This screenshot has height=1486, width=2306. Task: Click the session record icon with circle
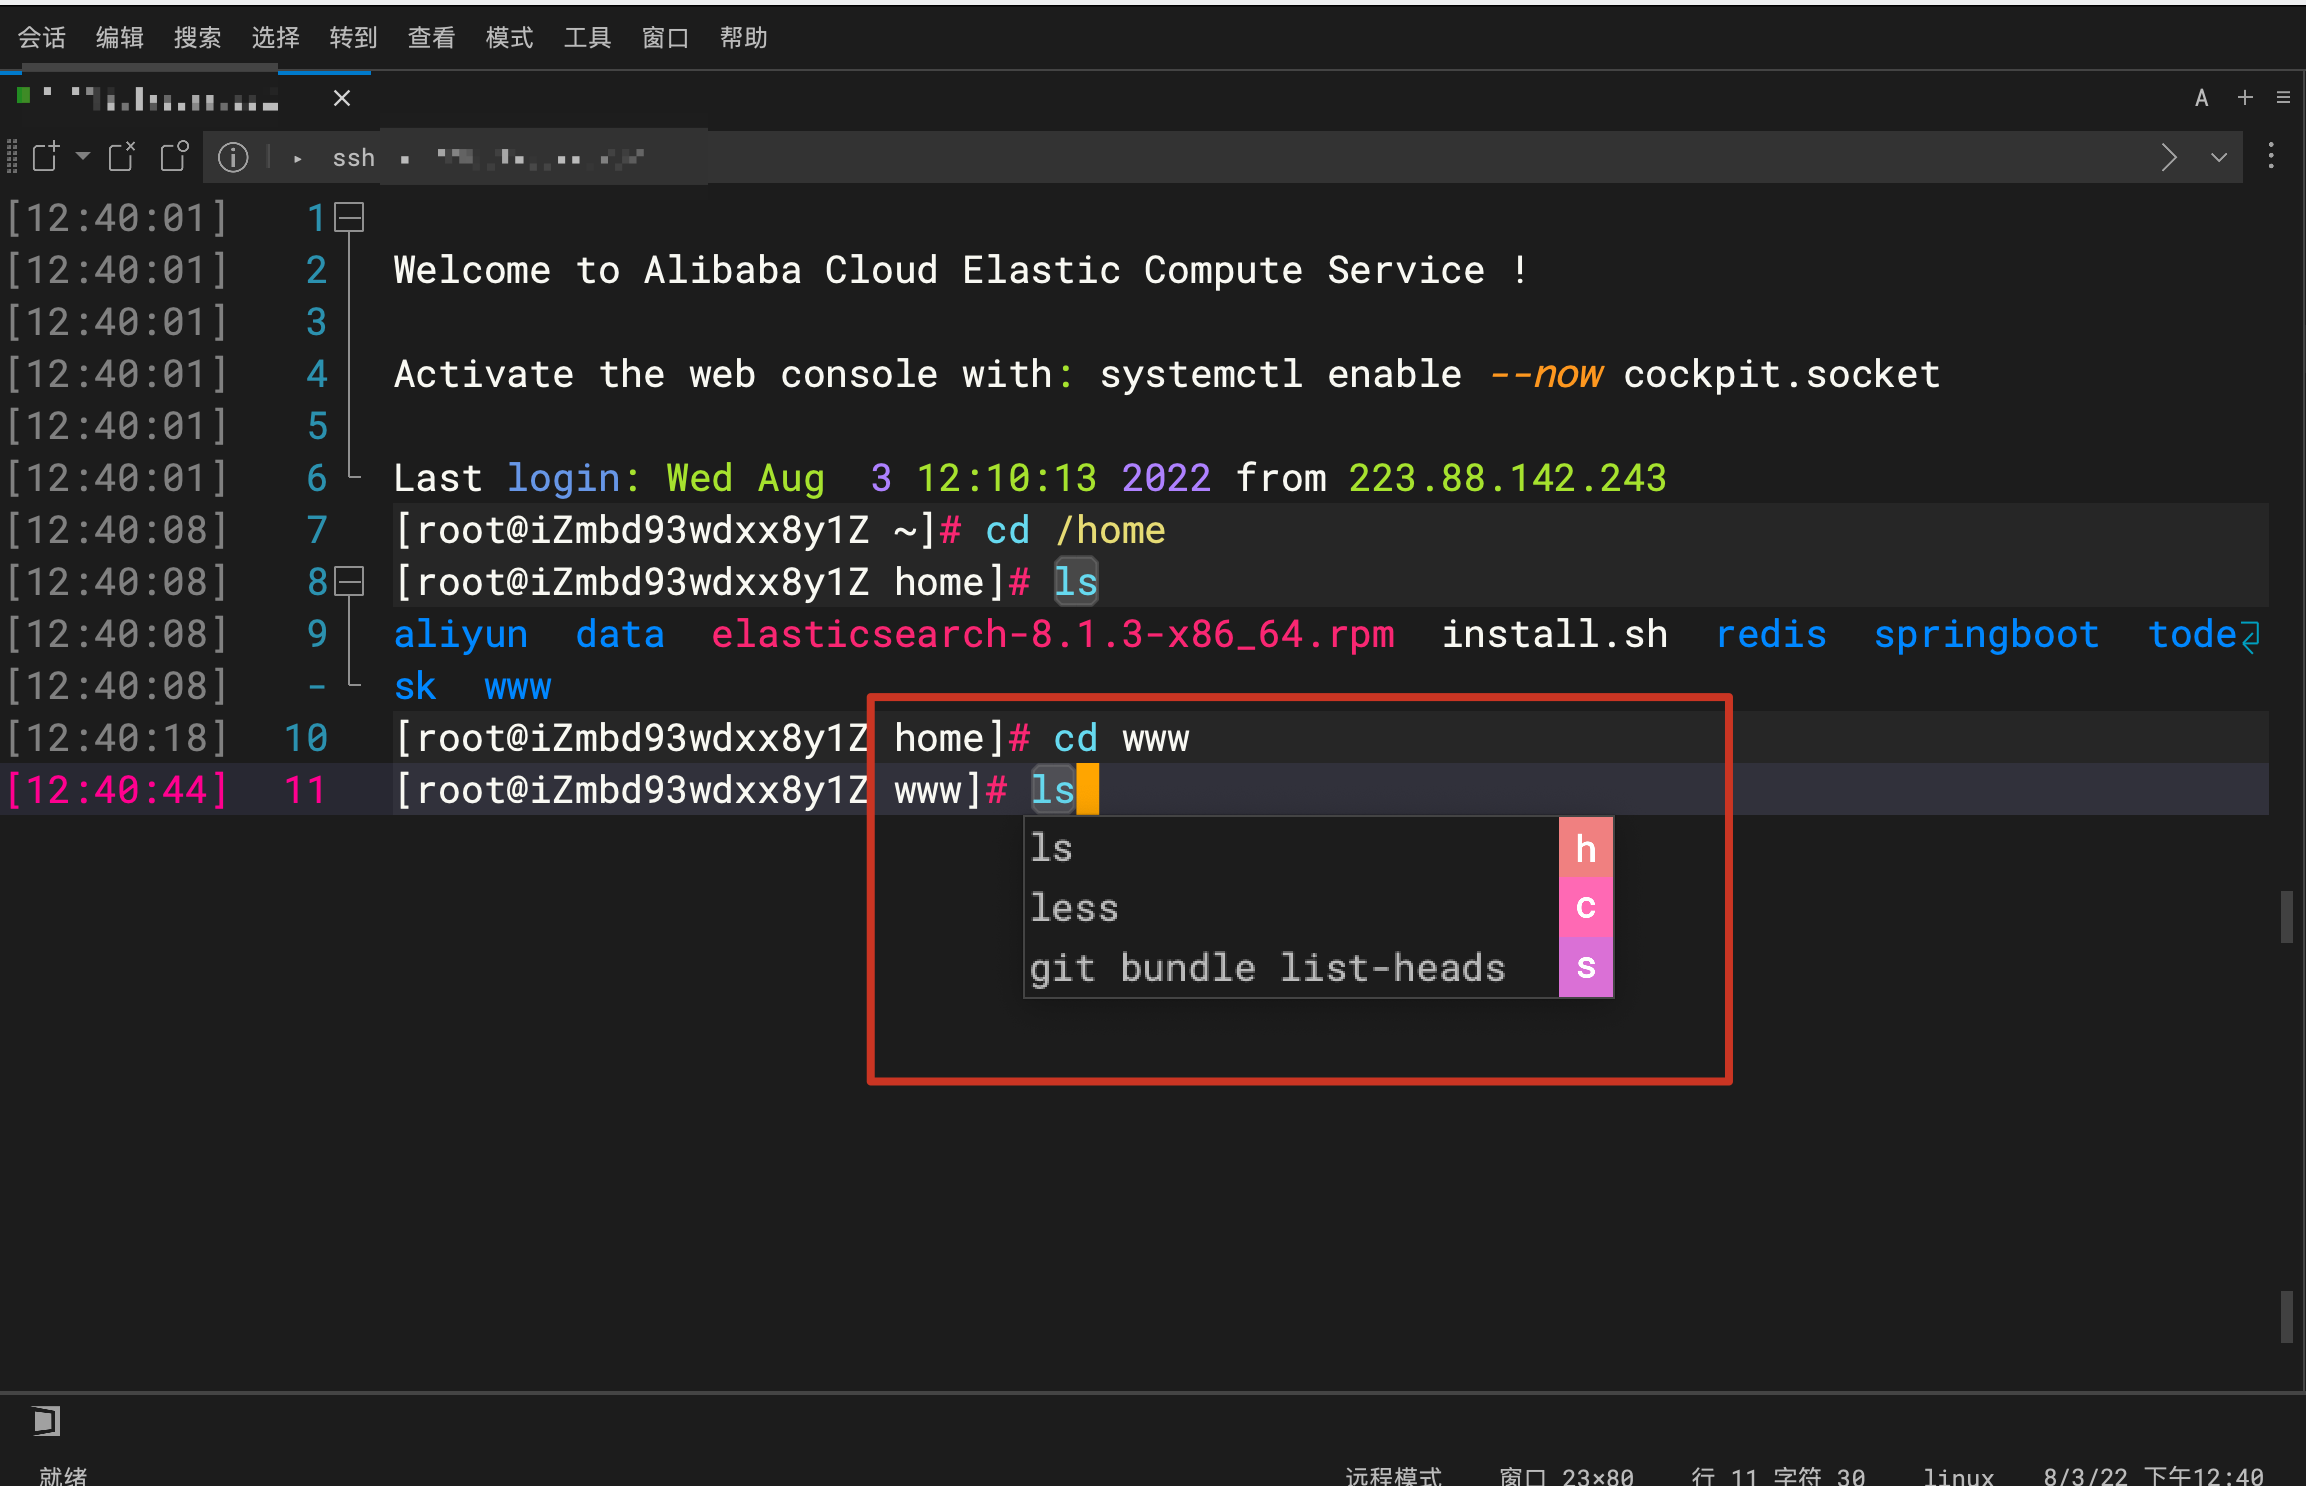pyautogui.click(x=174, y=157)
